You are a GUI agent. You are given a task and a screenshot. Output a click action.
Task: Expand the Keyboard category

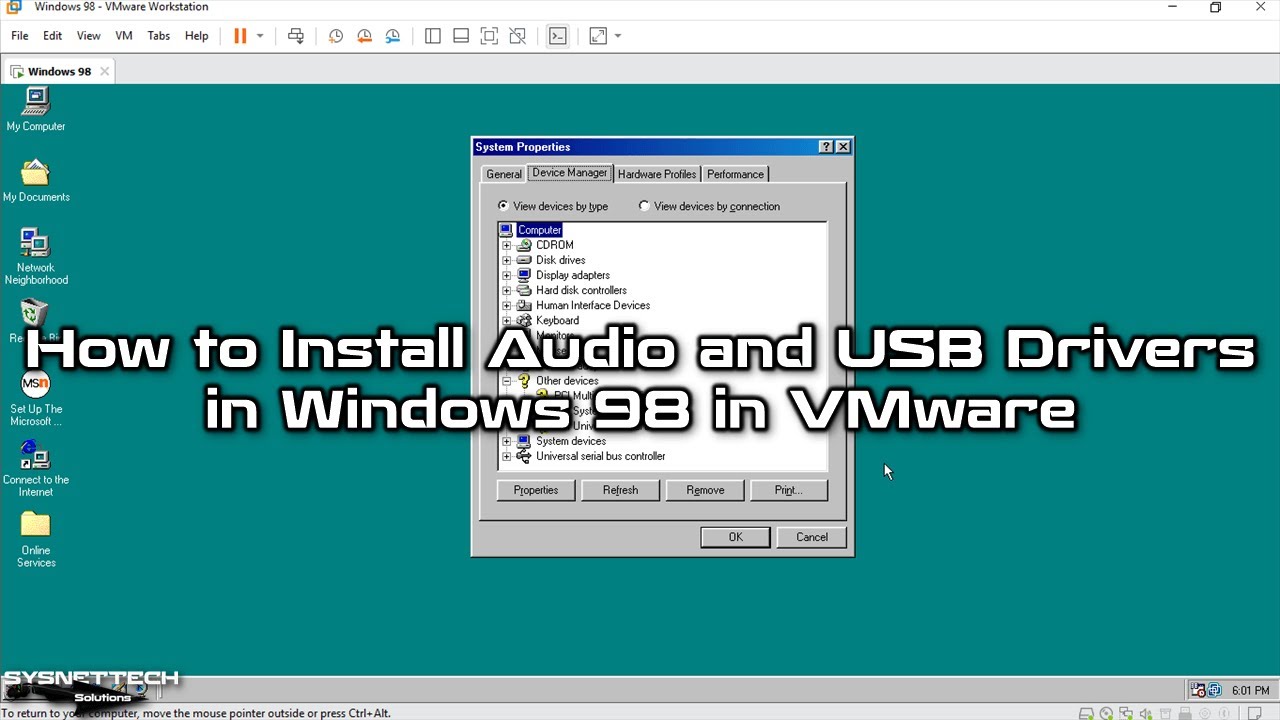pyautogui.click(x=507, y=320)
